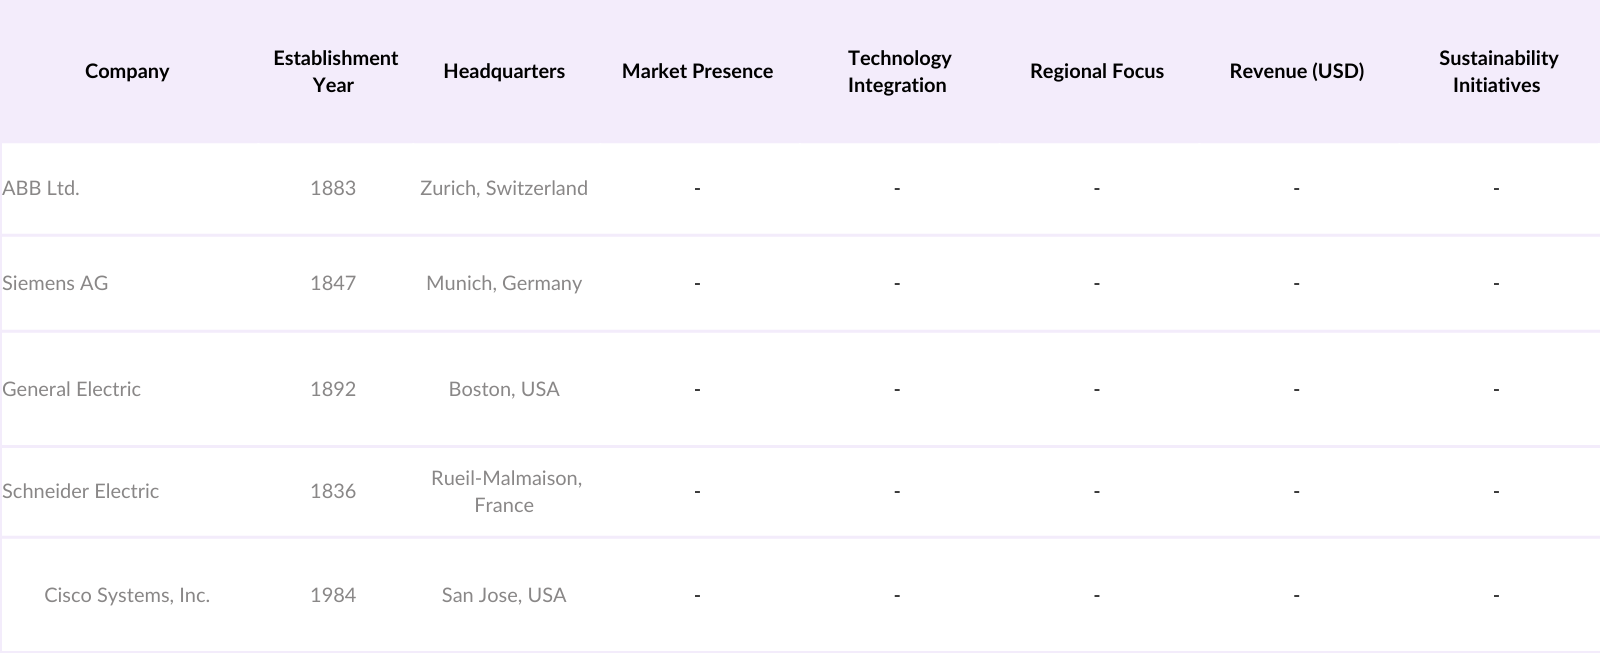Click the 1883 establishment year cell
The height and width of the screenshot is (653, 1600).
(x=333, y=188)
